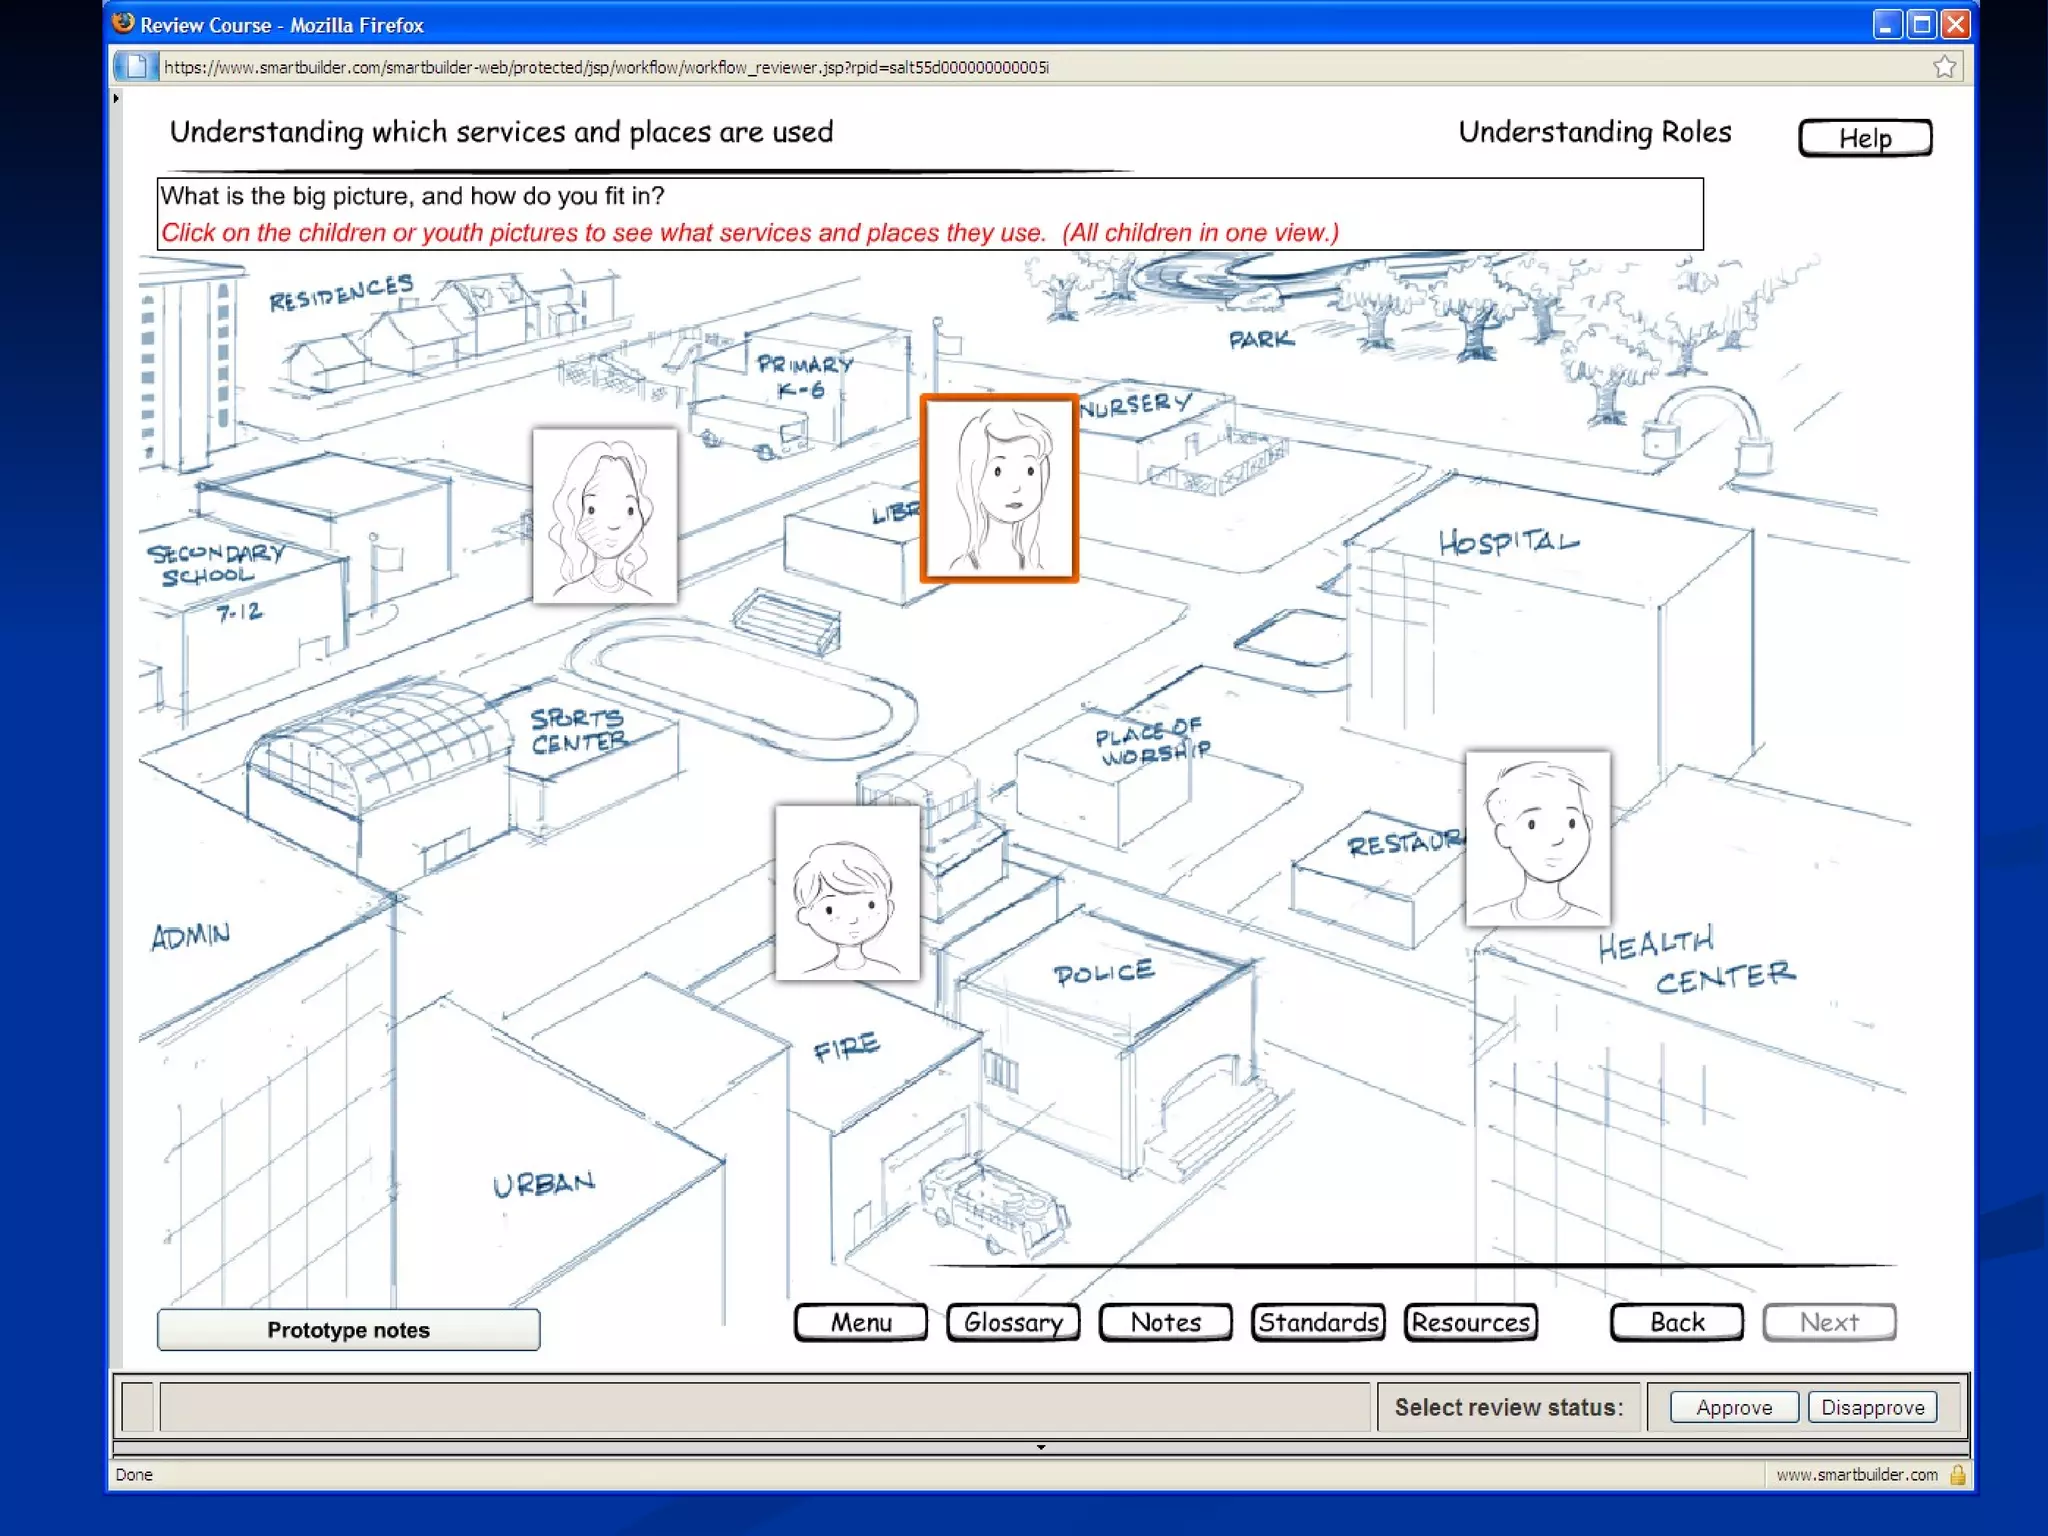Open the Menu navigation button
Image resolution: width=2048 pixels, height=1536 pixels.
point(861,1322)
